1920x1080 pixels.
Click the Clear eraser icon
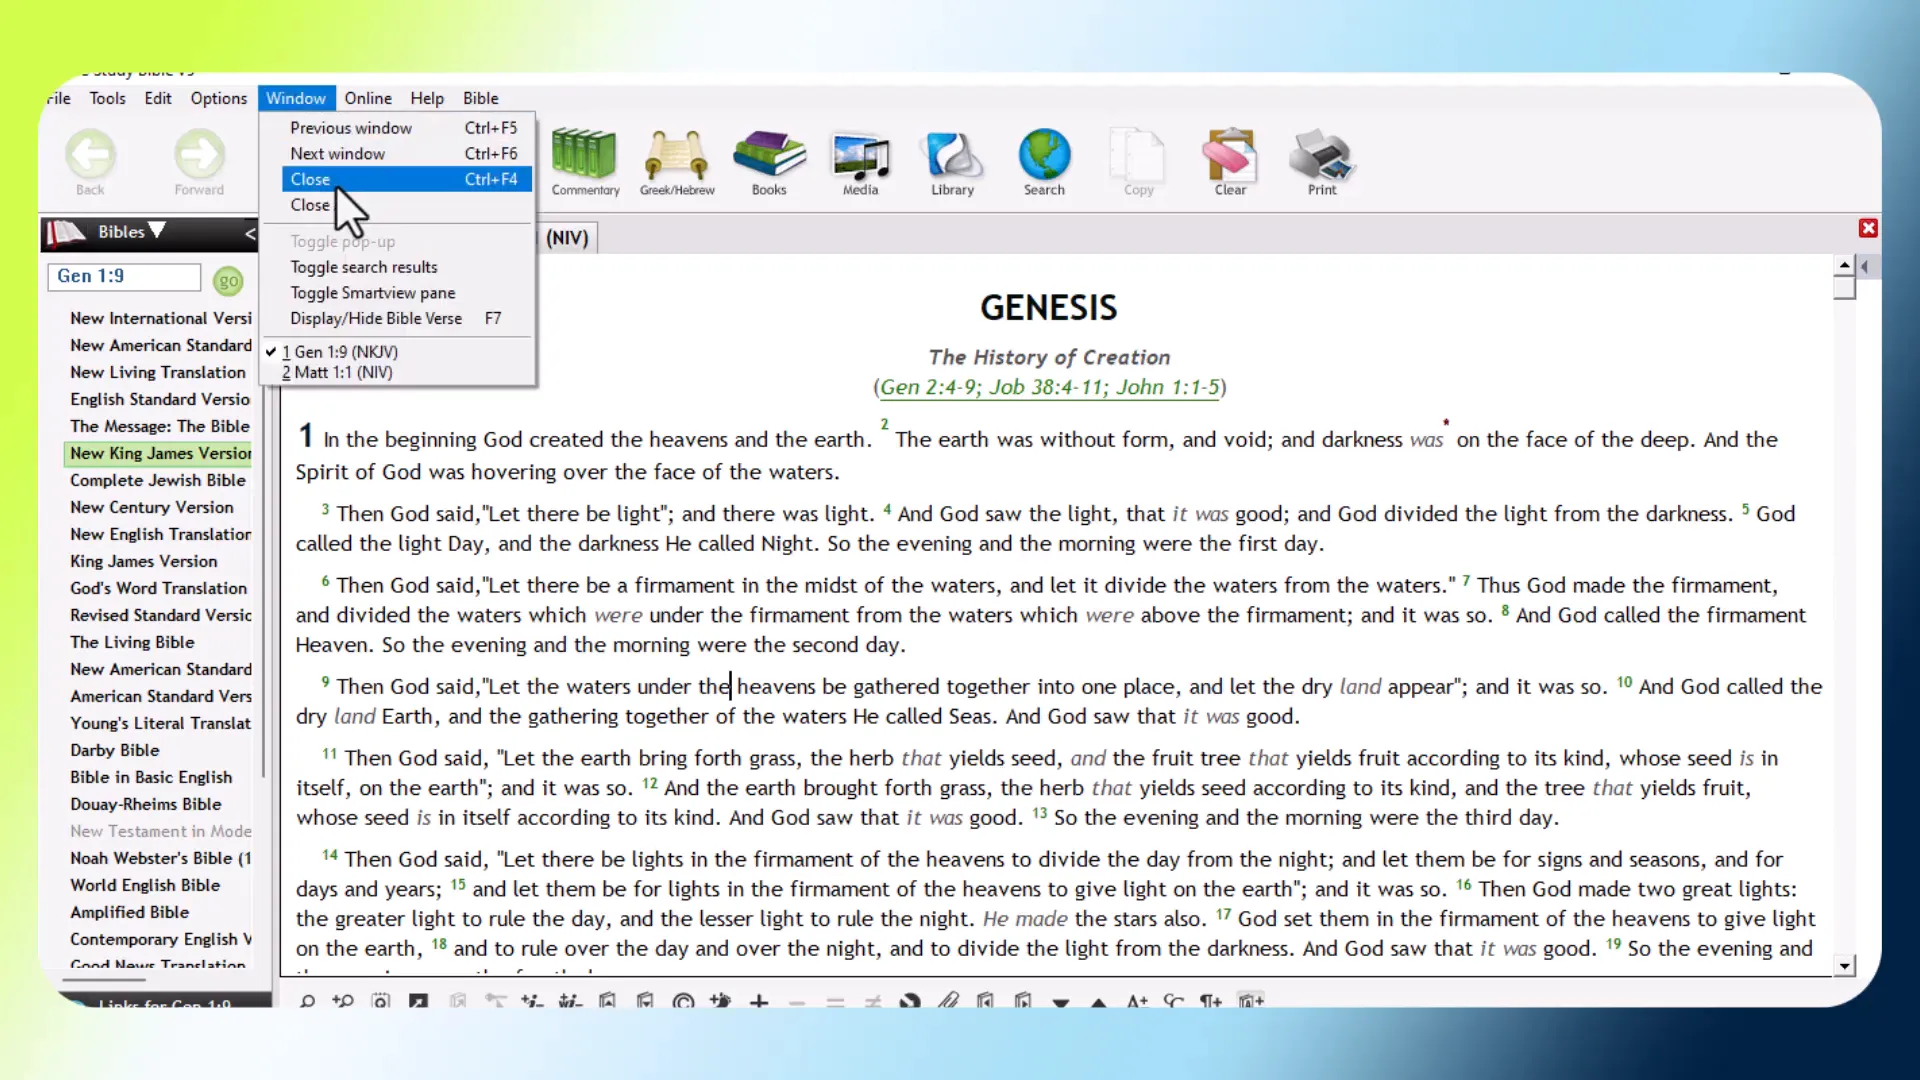click(1230, 155)
